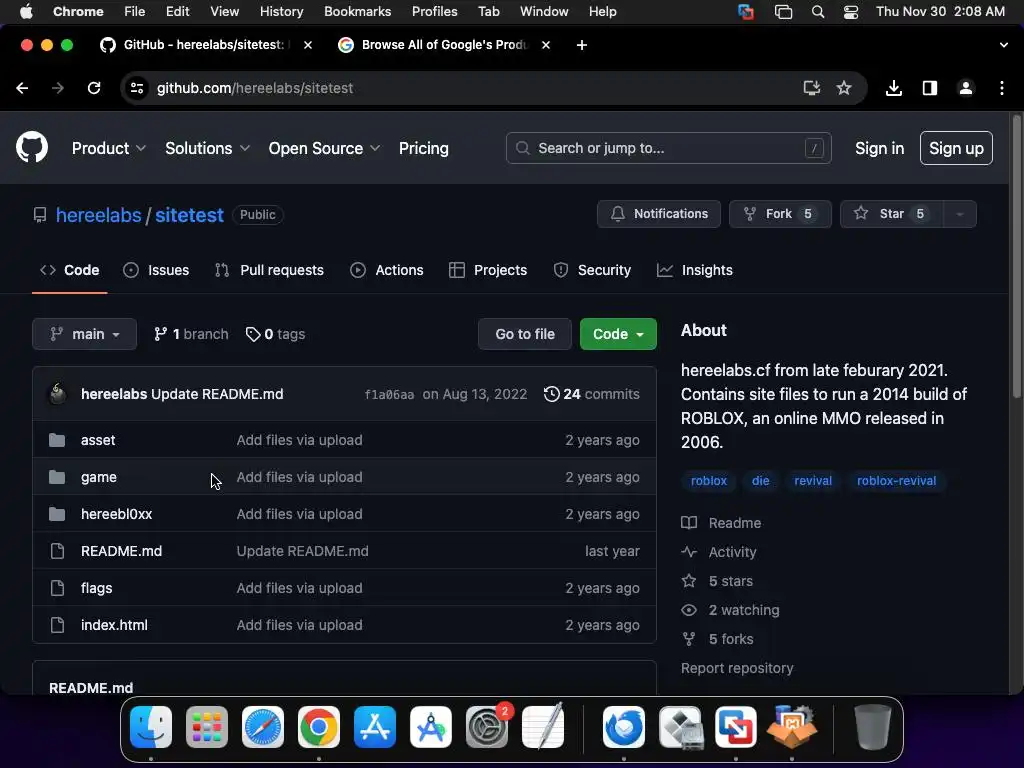Screen dimensions: 1024x768
Task: Click Report repository link
Action: coord(737,668)
